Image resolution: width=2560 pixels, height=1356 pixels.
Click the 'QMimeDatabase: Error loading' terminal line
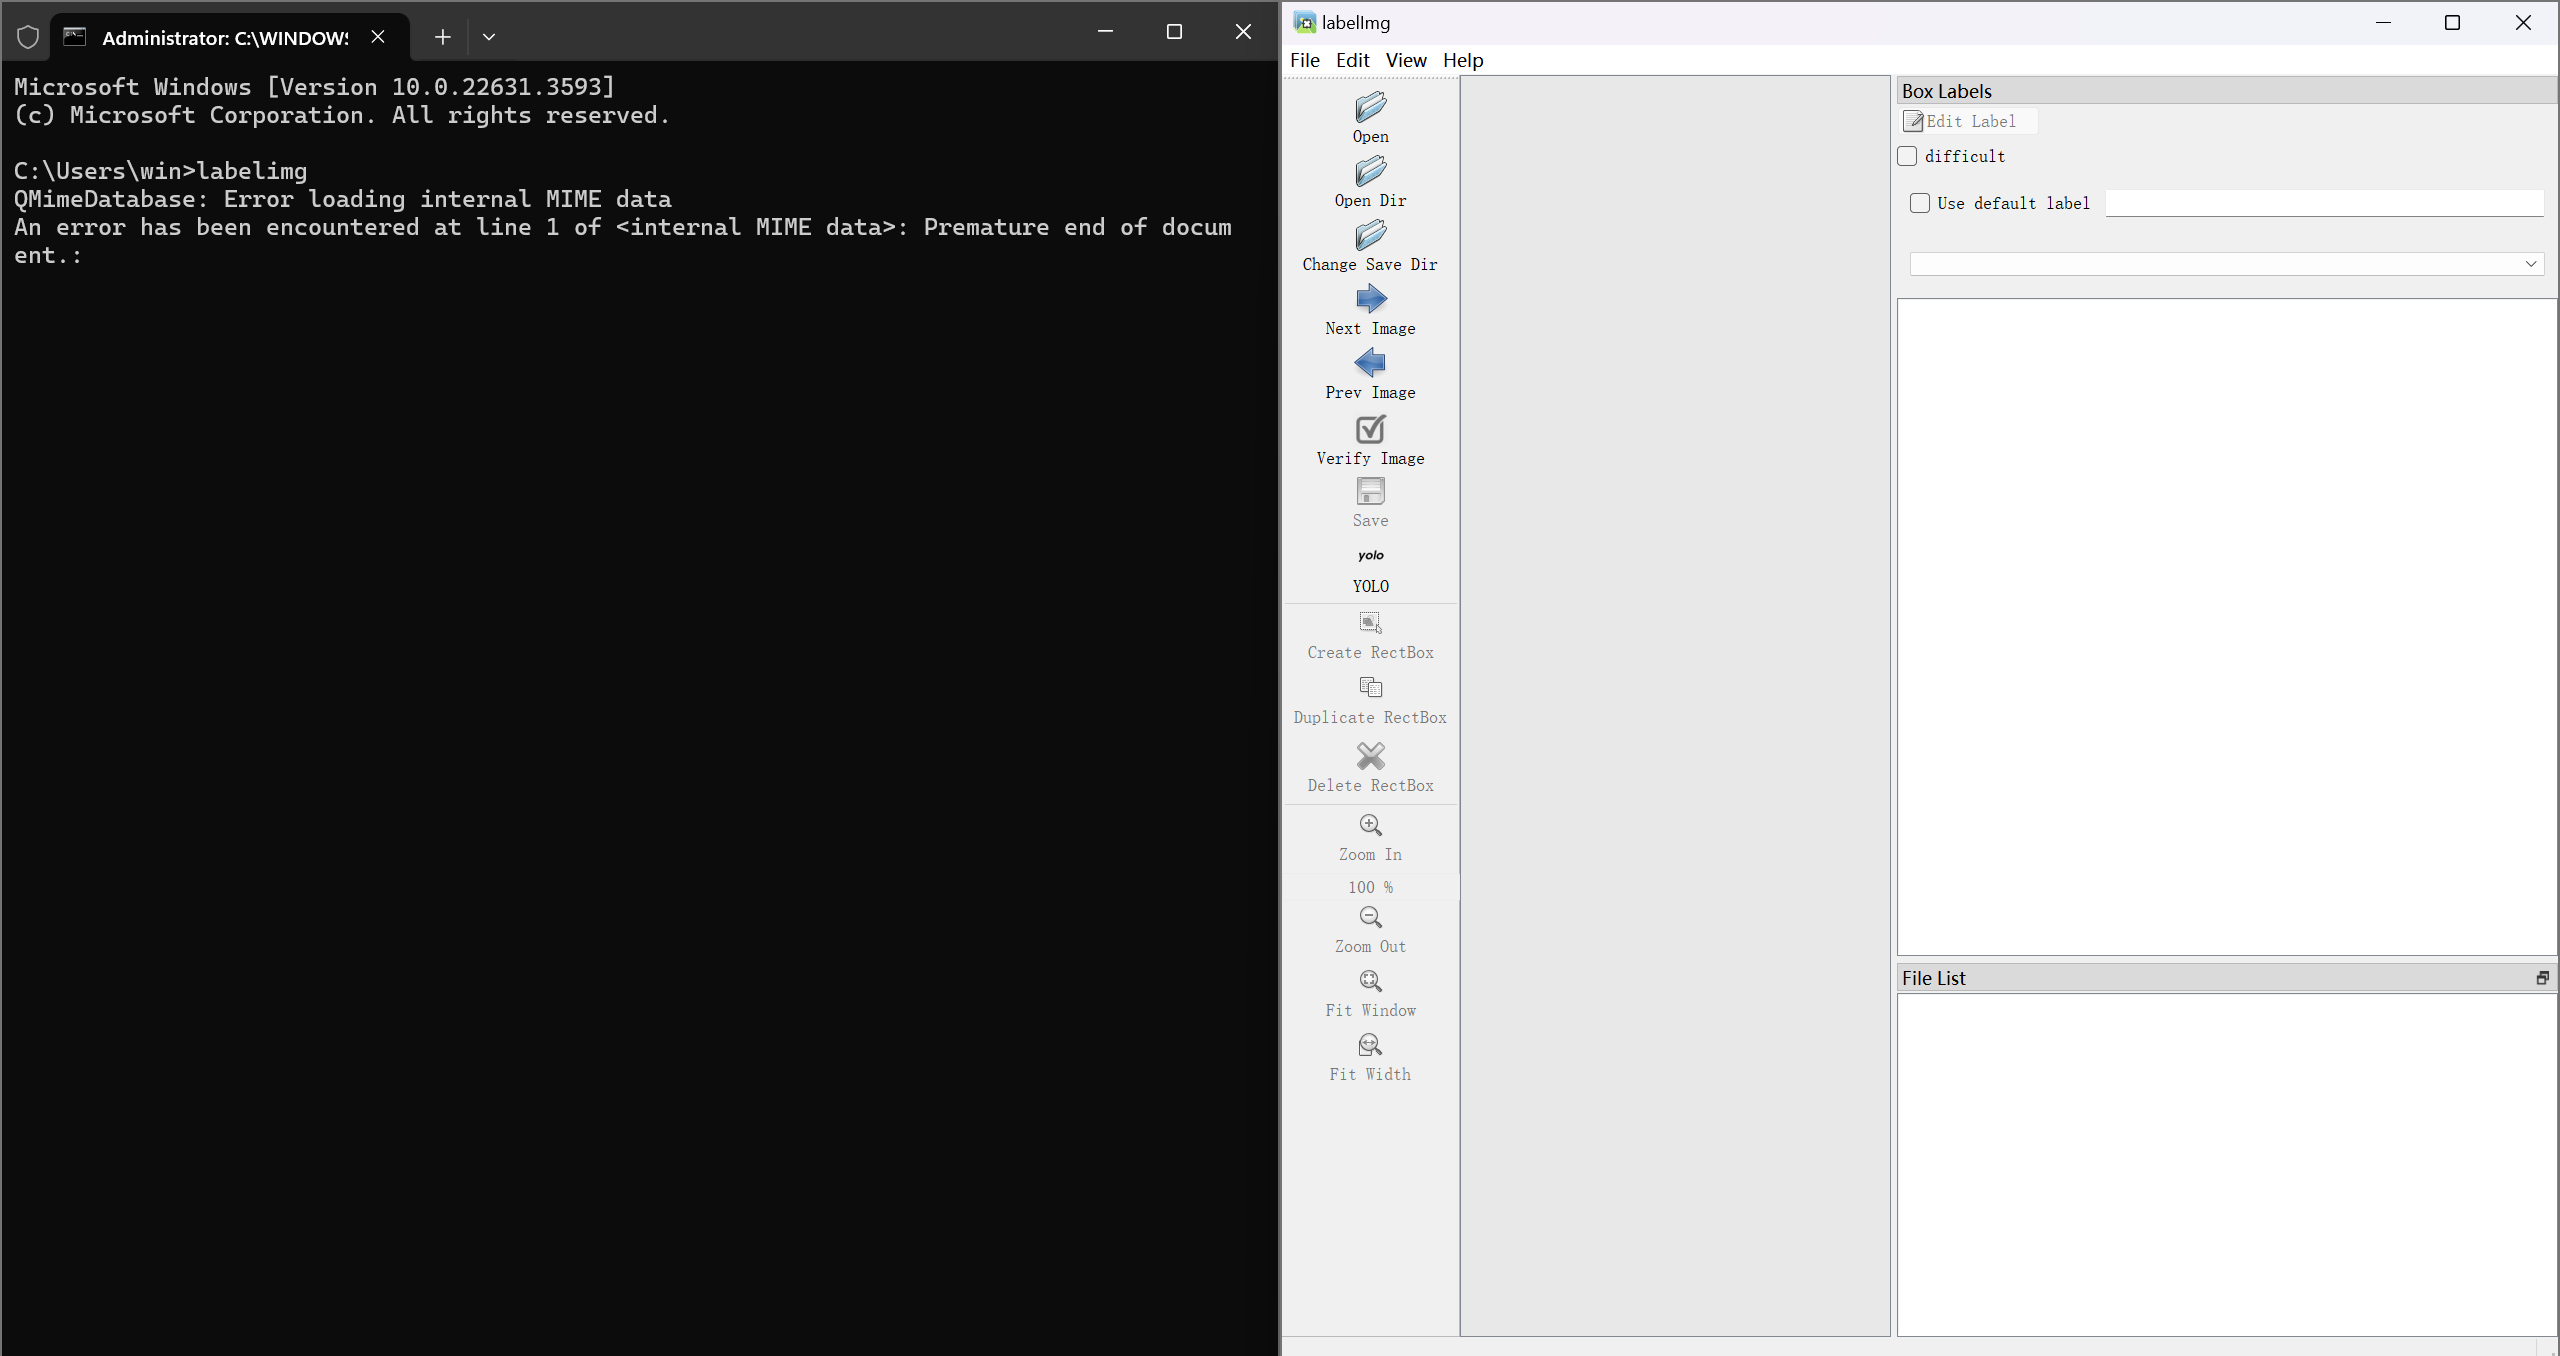coord(343,199)
